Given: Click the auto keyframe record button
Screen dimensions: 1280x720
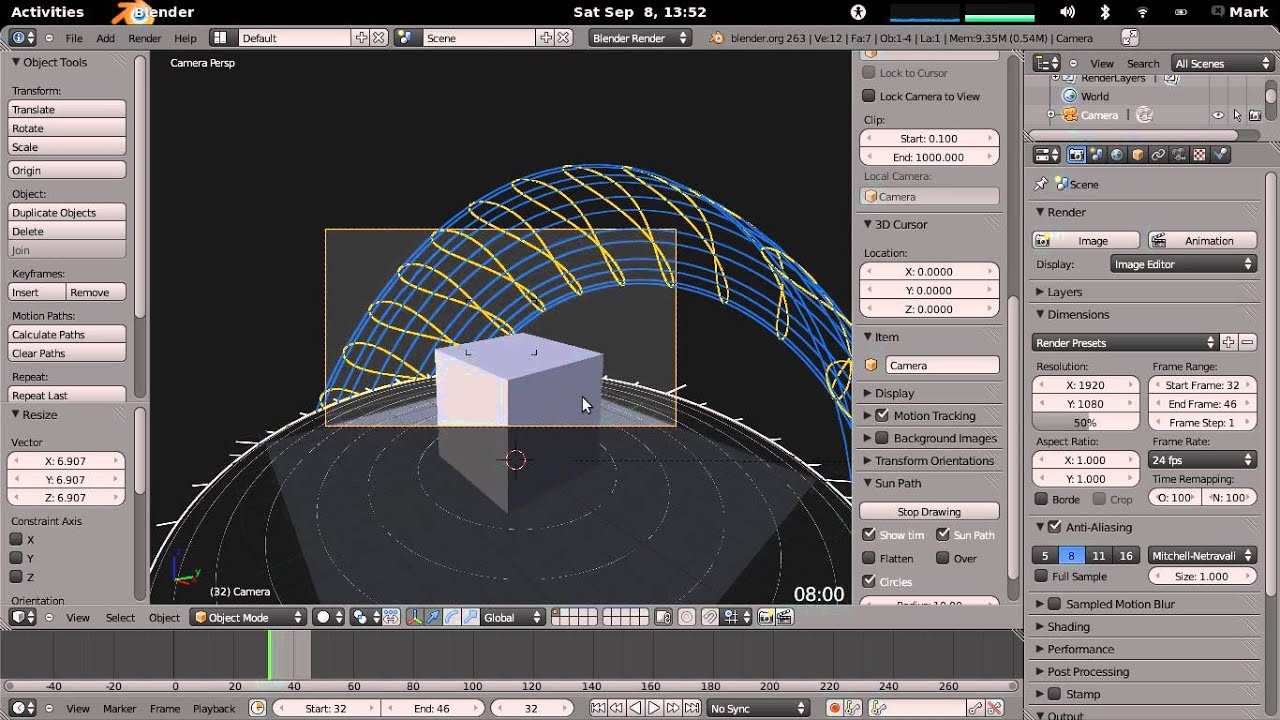Looking at the screenshot, I should pyautogui.click(x=834, y=708).
